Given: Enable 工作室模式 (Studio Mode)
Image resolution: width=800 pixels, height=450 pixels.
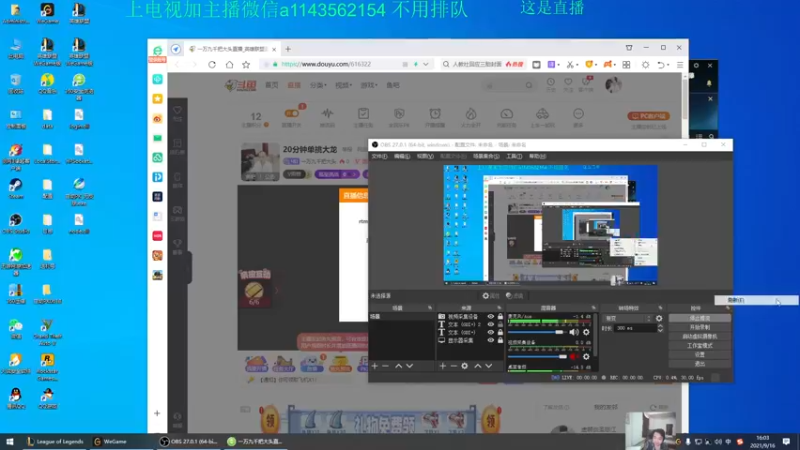Looking at the screenshot, I should pyautogui.click(x=699, y=345).
